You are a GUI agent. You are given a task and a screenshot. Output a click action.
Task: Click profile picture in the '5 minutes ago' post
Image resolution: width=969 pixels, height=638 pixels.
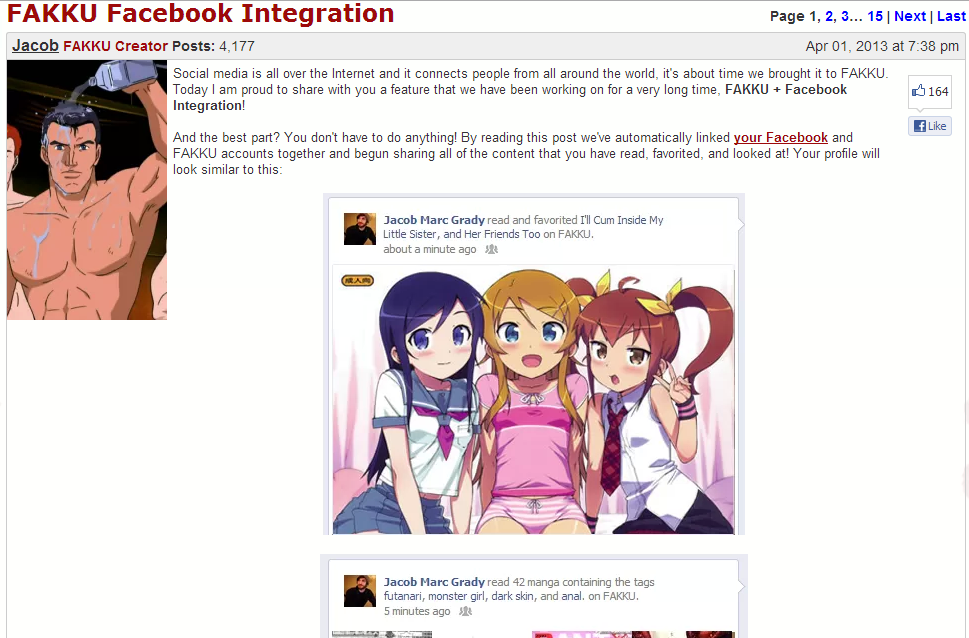click(360, 591)
